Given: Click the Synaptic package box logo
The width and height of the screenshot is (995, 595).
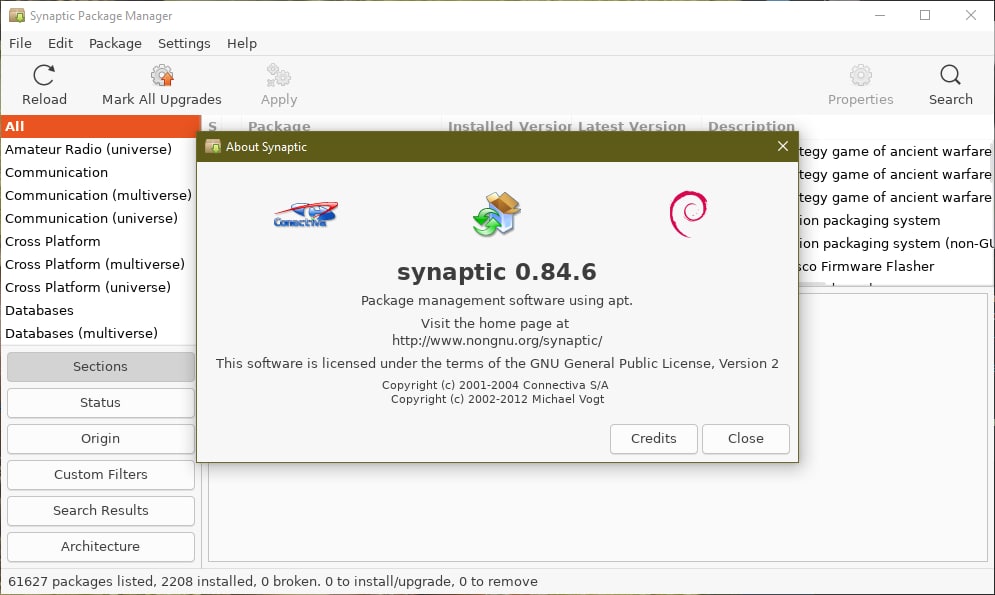Looking at the screenshot, I should 496,214.
